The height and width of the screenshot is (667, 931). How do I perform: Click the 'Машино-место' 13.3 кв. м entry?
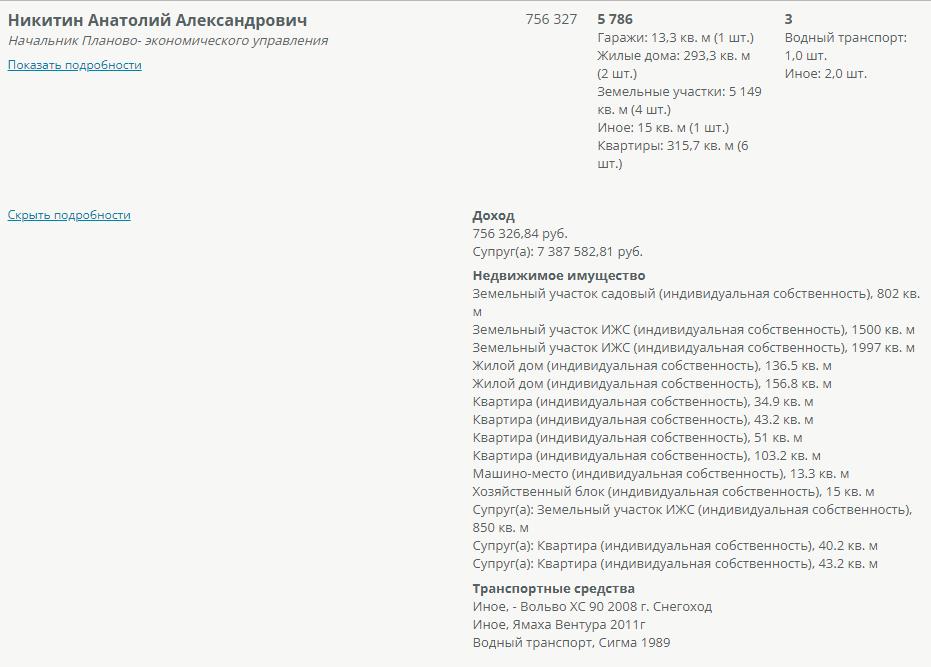point(660,474)
